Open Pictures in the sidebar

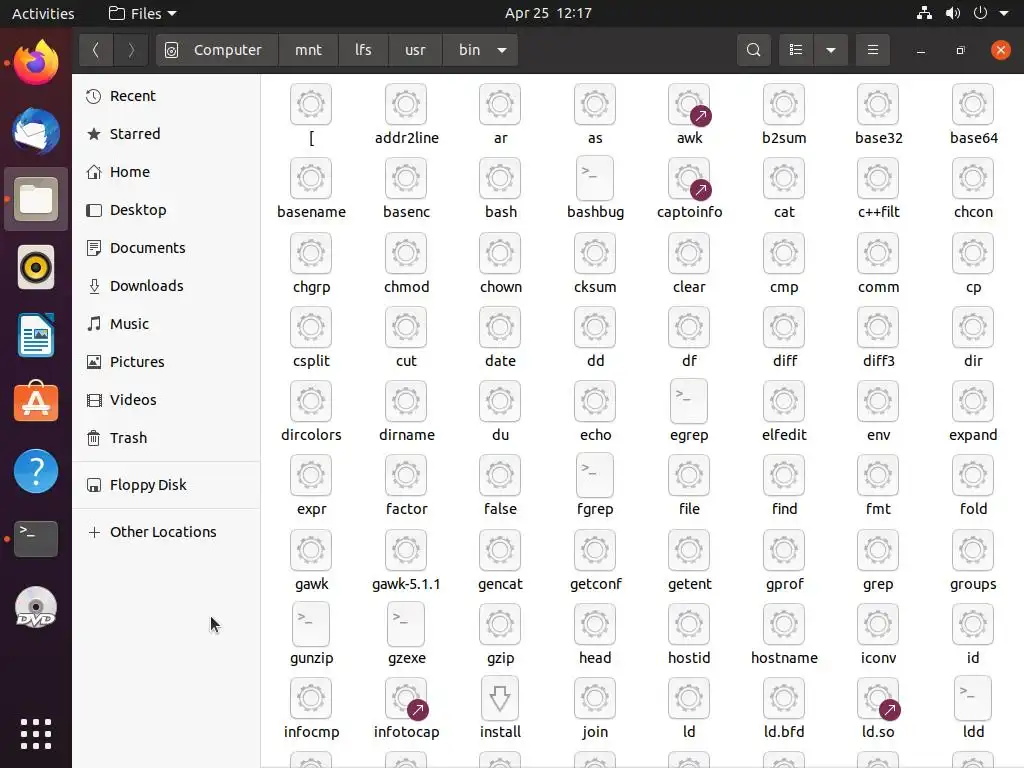166,361
